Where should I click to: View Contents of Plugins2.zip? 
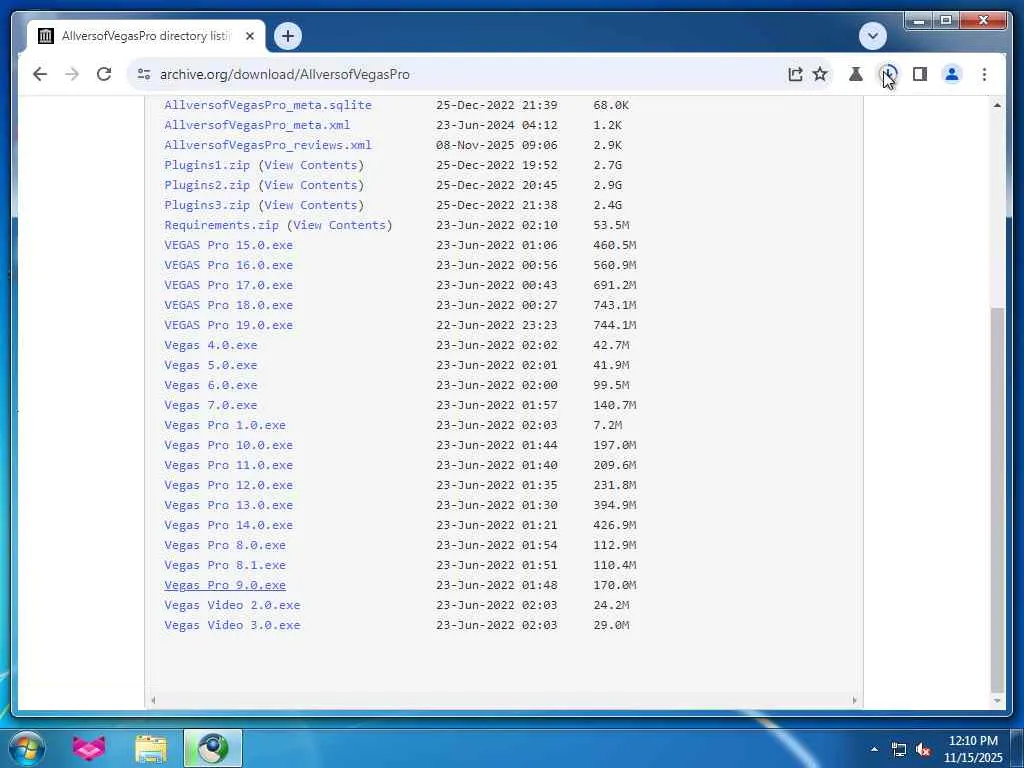tap(311, 185)
